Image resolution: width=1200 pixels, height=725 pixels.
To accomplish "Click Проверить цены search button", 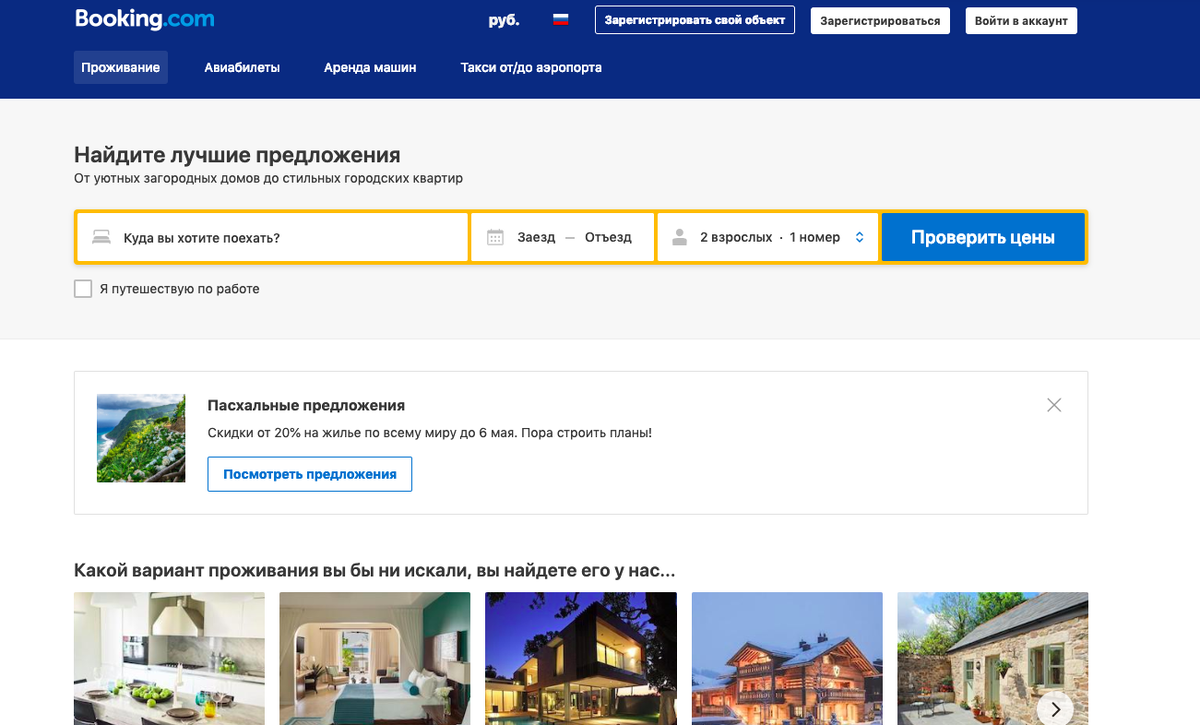I will click(983, 238).
